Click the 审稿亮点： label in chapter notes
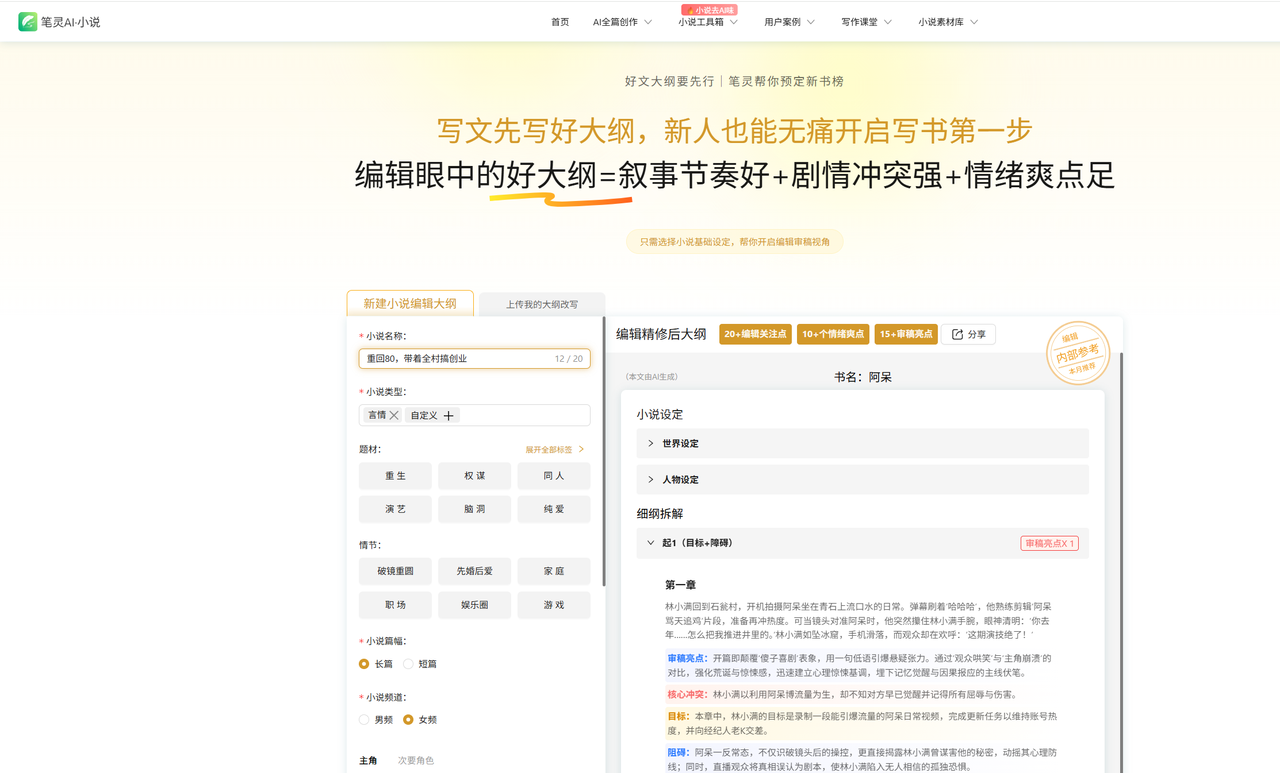Image resolution: width=1280 pixels, height=773 pixels. [x=687, y=659]
